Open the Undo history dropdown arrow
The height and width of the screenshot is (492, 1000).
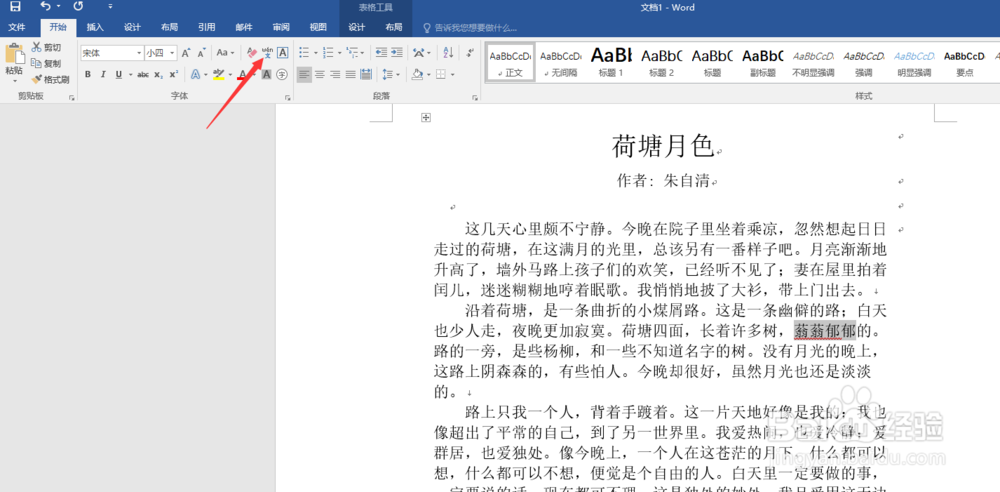pos(58,6)
